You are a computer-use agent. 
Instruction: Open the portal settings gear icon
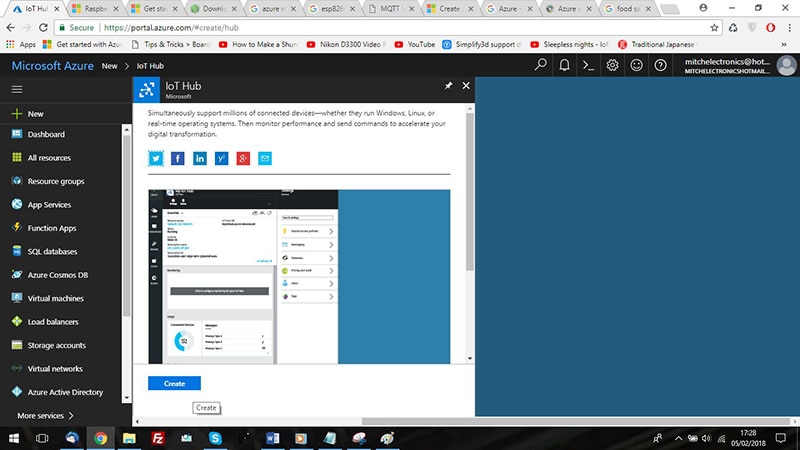(612, 66)
